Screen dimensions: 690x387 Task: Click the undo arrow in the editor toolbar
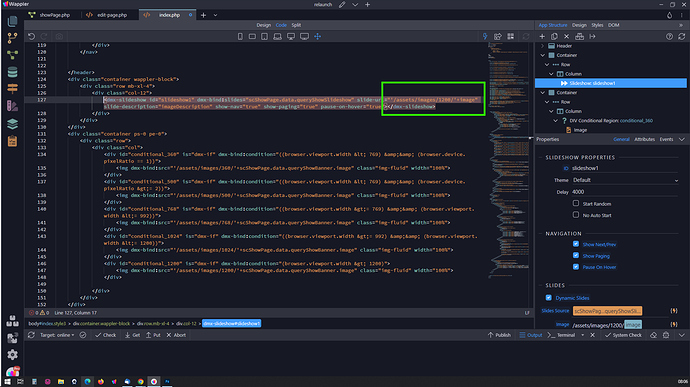click(31, 37)
